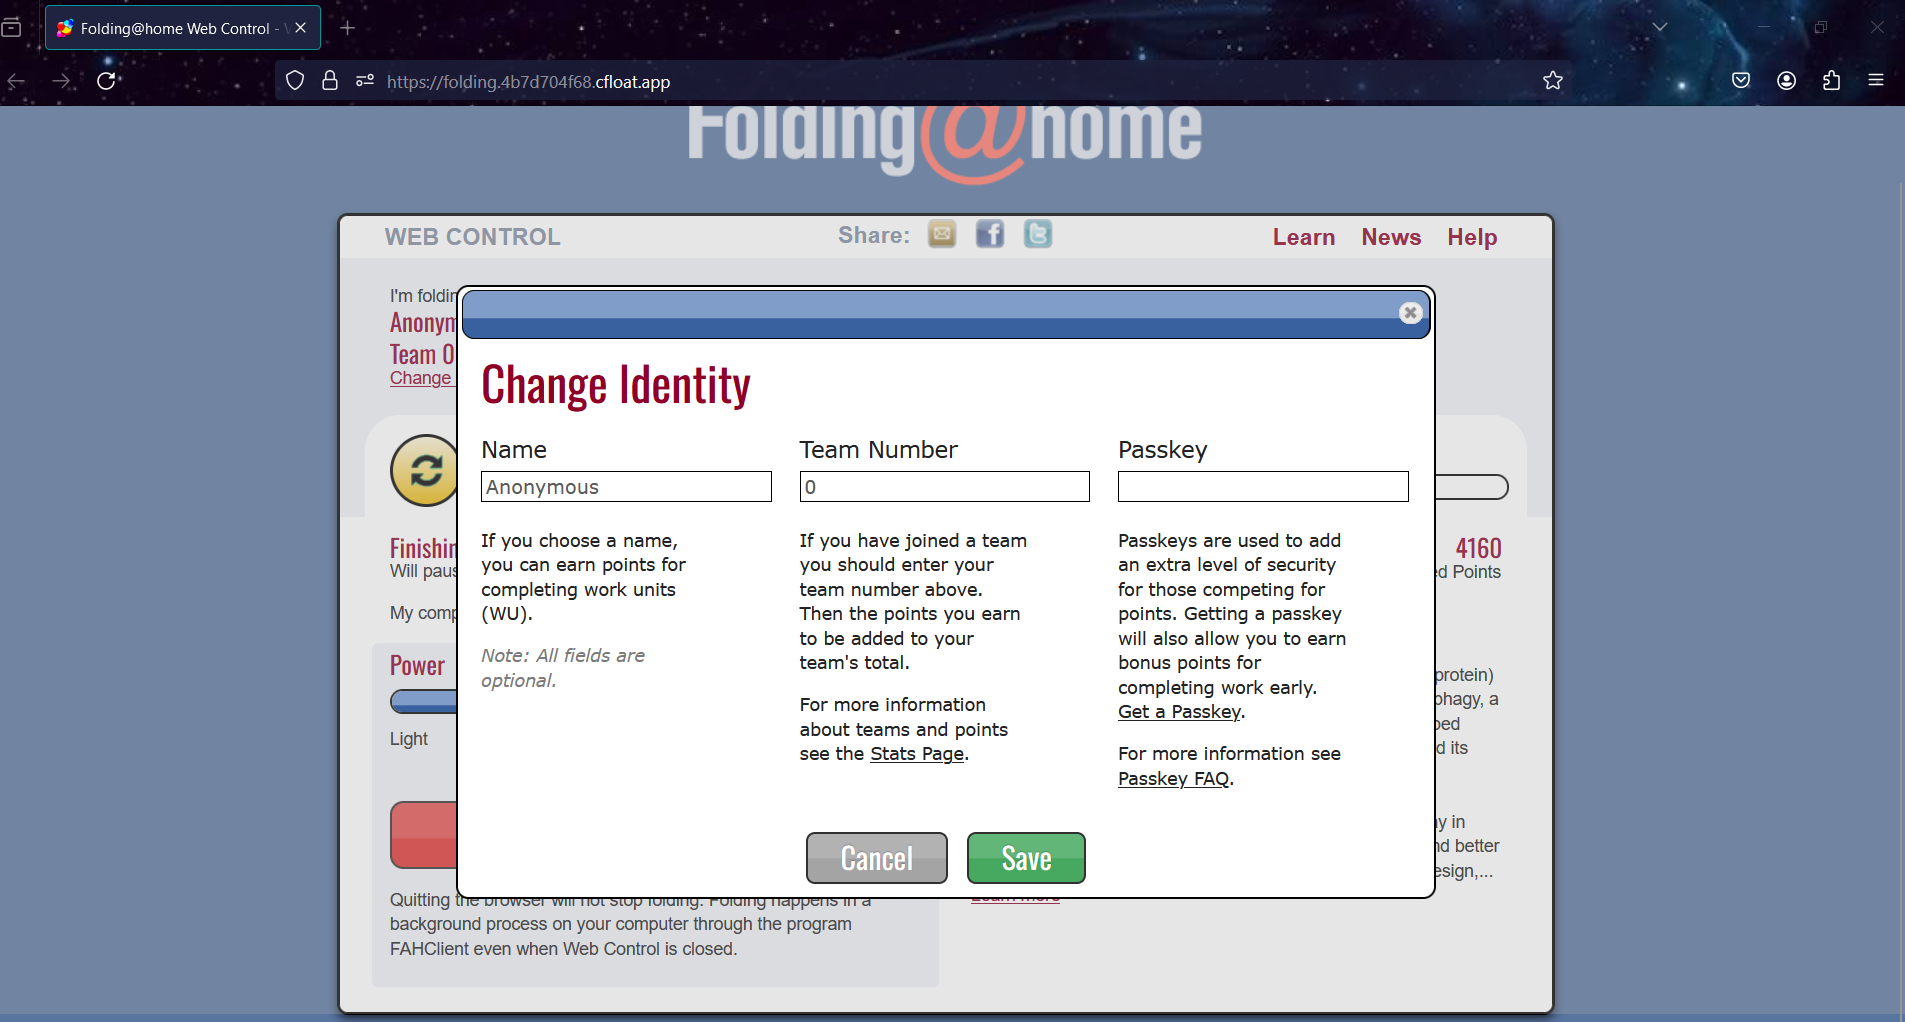List all tabs dropdown arrow
Viewport: 1905px width, 1022px height.
pos(1660,27)
